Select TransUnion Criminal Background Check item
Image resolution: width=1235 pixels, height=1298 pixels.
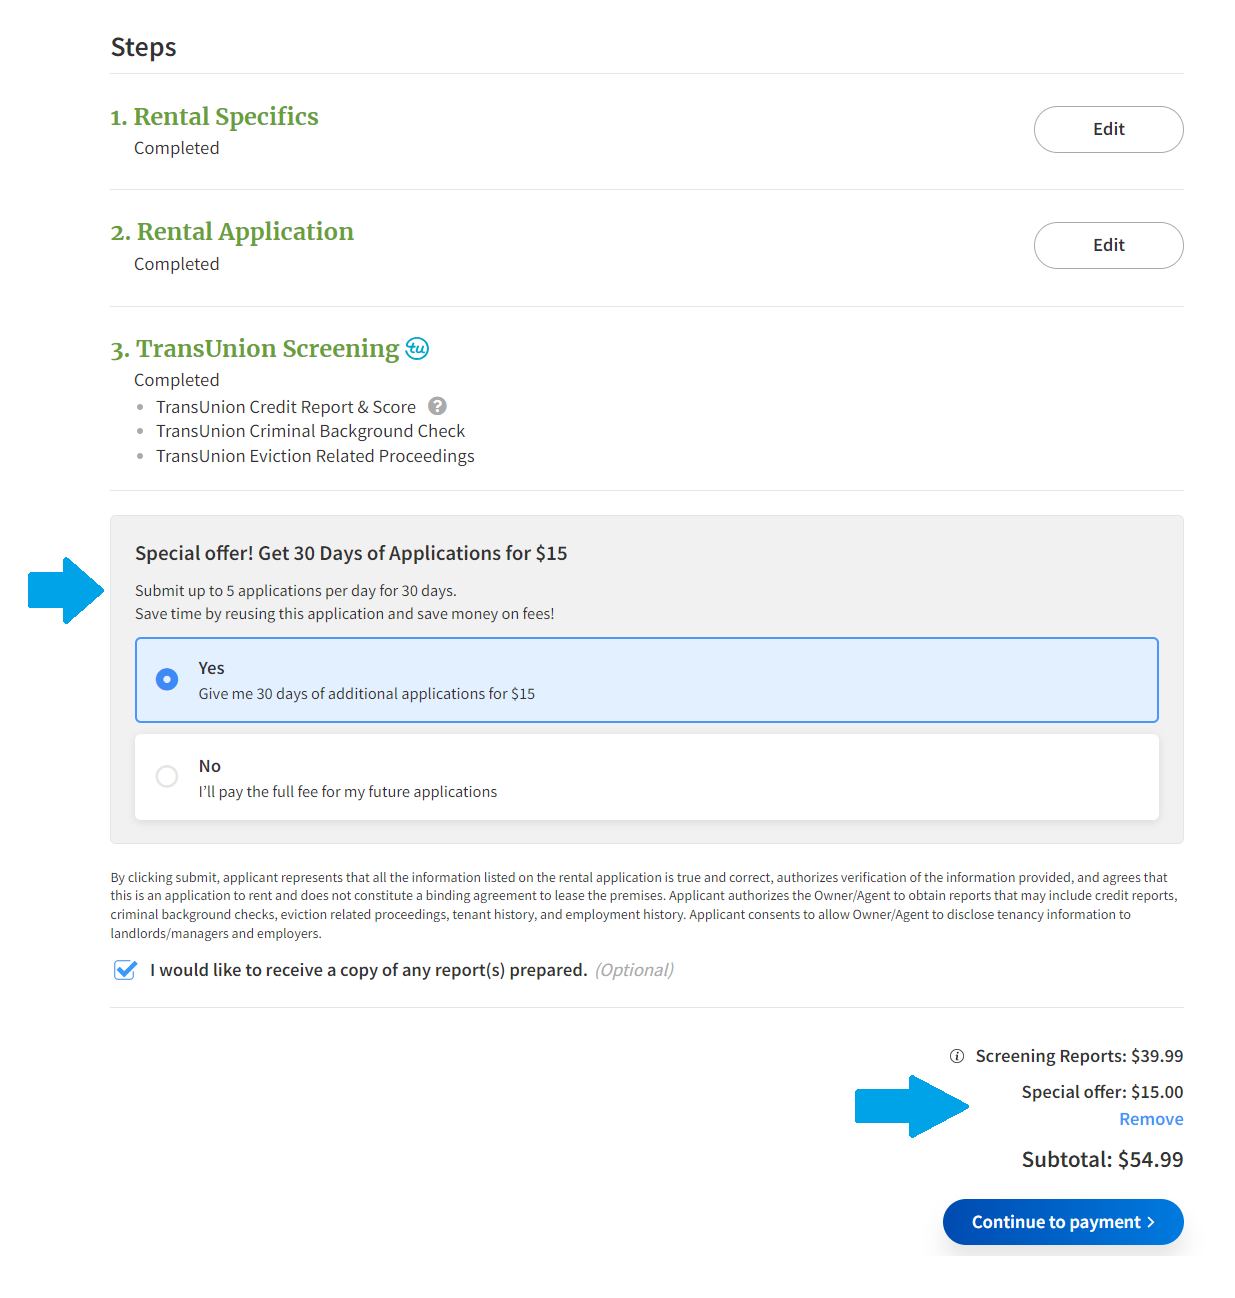coord(310,430)
